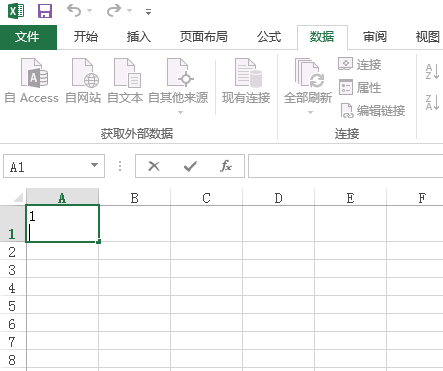Open 自其他来源 (From Other Sources) menu
Screen dimensions: 443x371
tap(178, 86)
